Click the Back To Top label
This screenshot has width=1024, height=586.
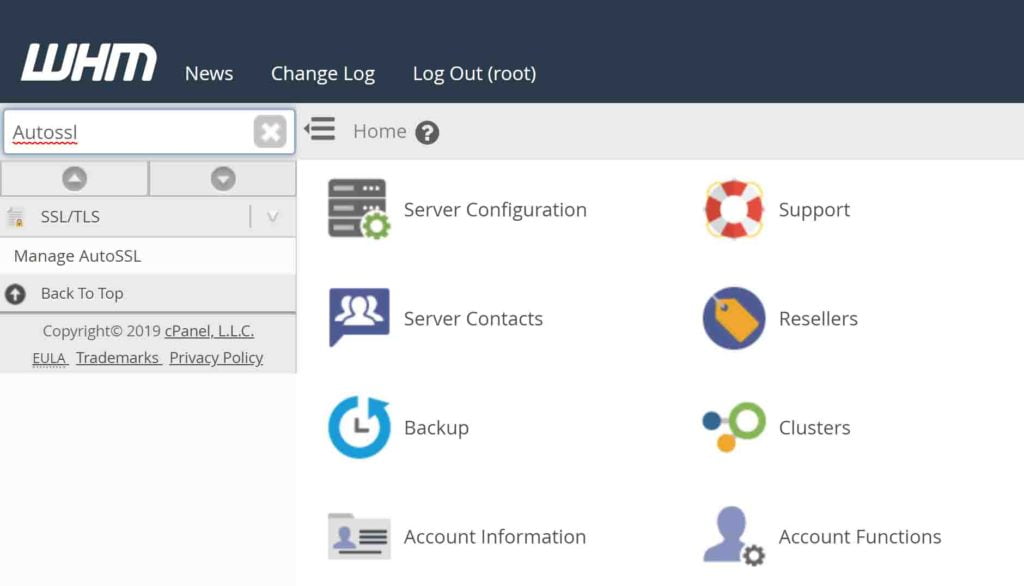coord(82,293)
